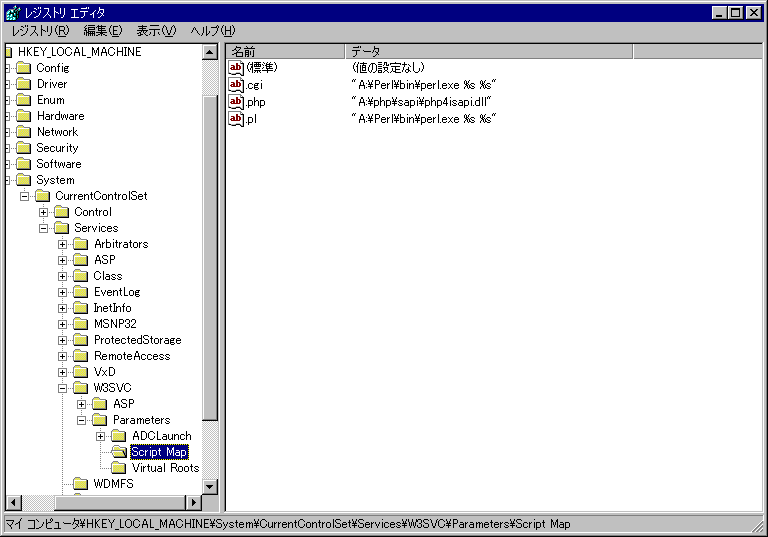The image size is (768, 537).
Task: Click the Security folder icon
Action: pos(24,148)
